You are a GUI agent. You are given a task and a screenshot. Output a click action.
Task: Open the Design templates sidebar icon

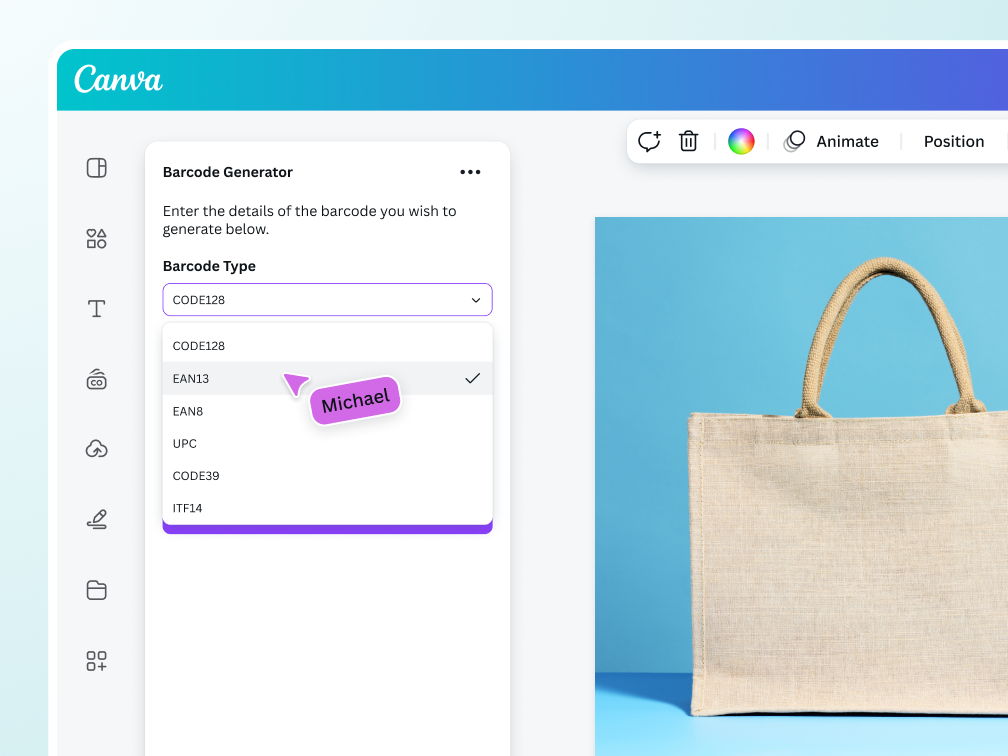coord(96,168)
